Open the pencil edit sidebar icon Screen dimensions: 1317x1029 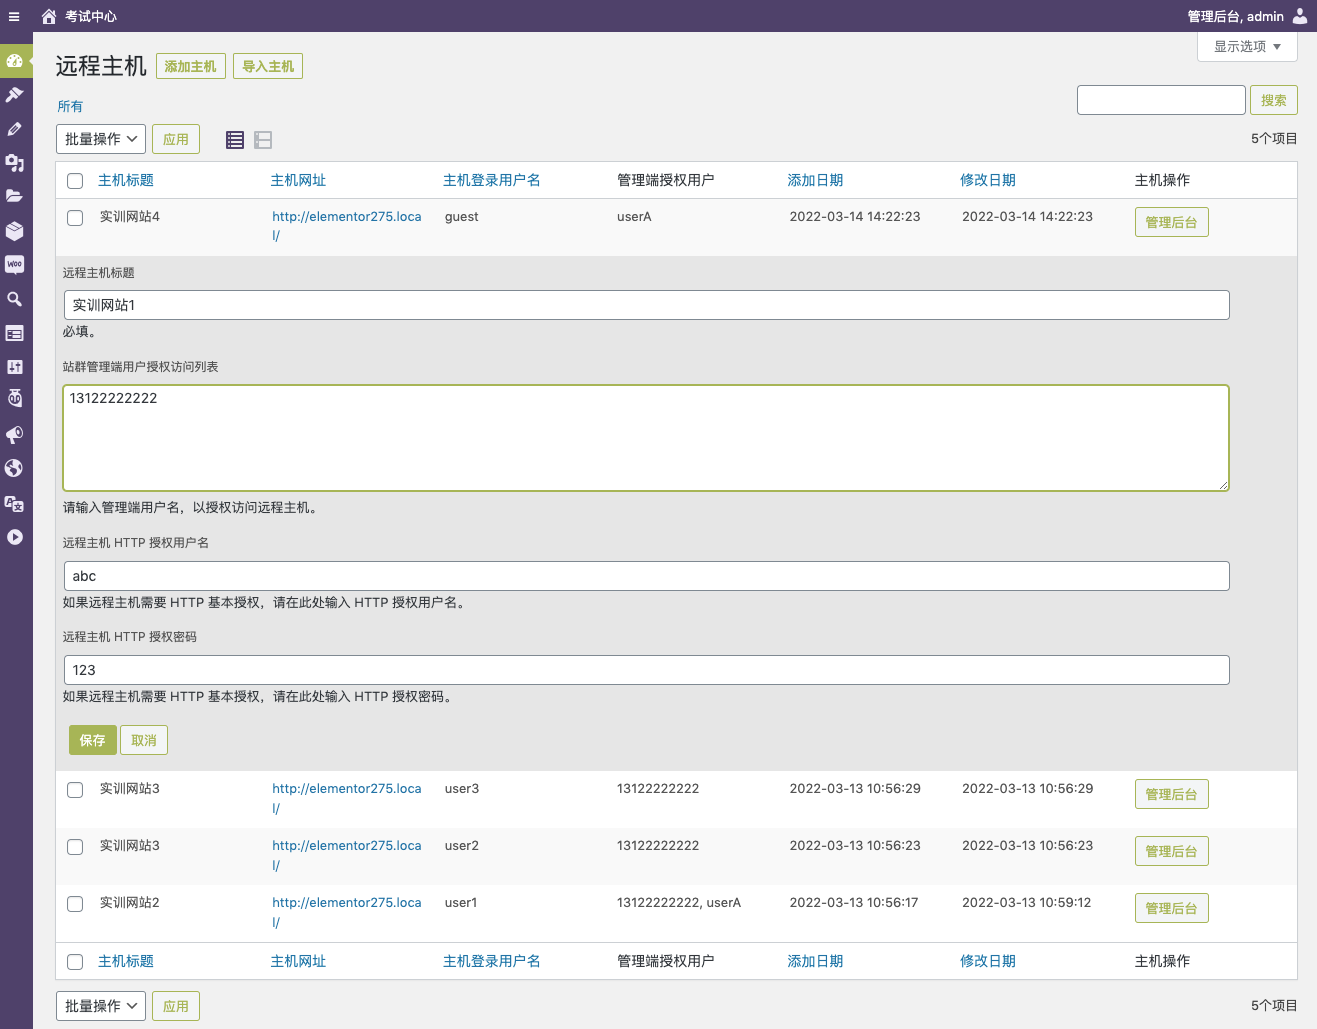(x=14, y=129)
